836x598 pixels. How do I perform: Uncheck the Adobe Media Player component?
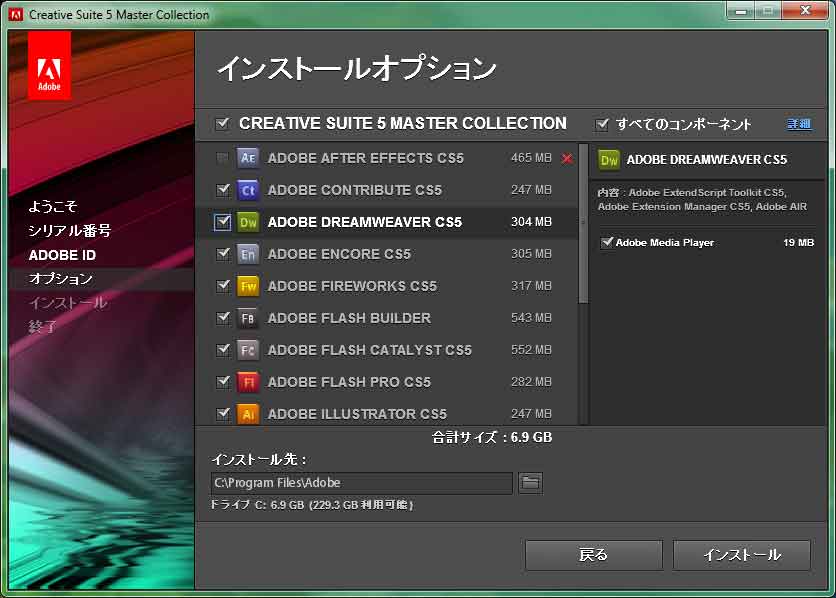coord(607,243)
